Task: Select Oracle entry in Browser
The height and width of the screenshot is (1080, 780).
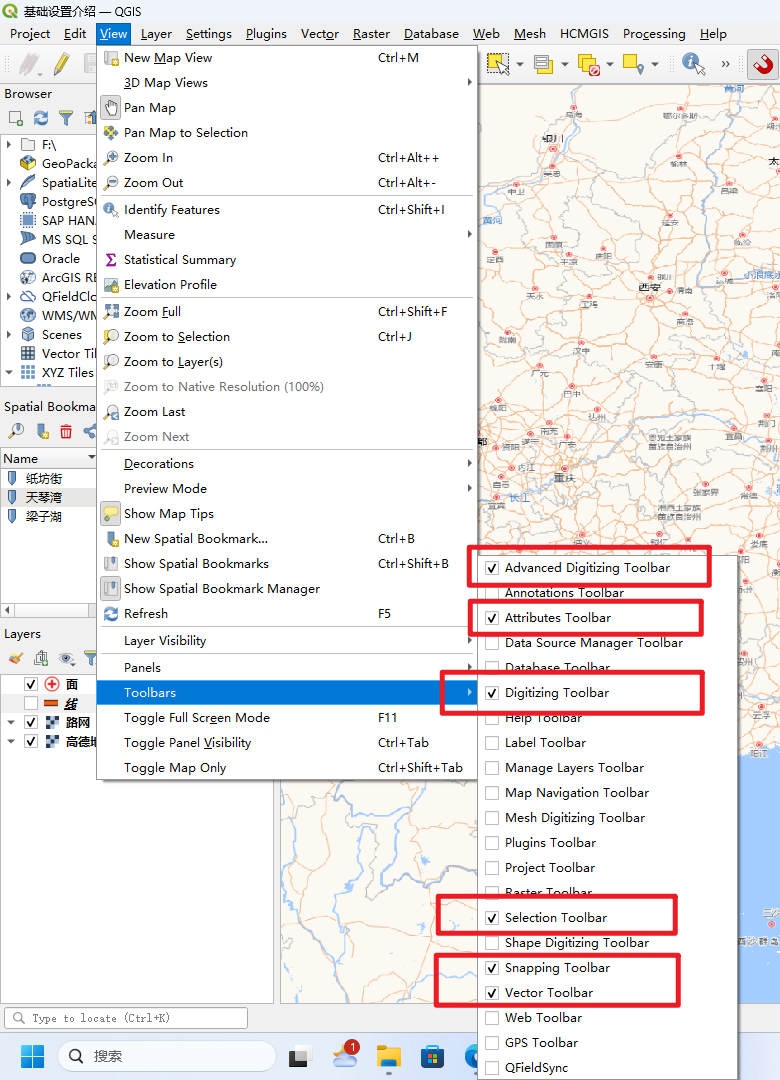Action: click(61, 259)
